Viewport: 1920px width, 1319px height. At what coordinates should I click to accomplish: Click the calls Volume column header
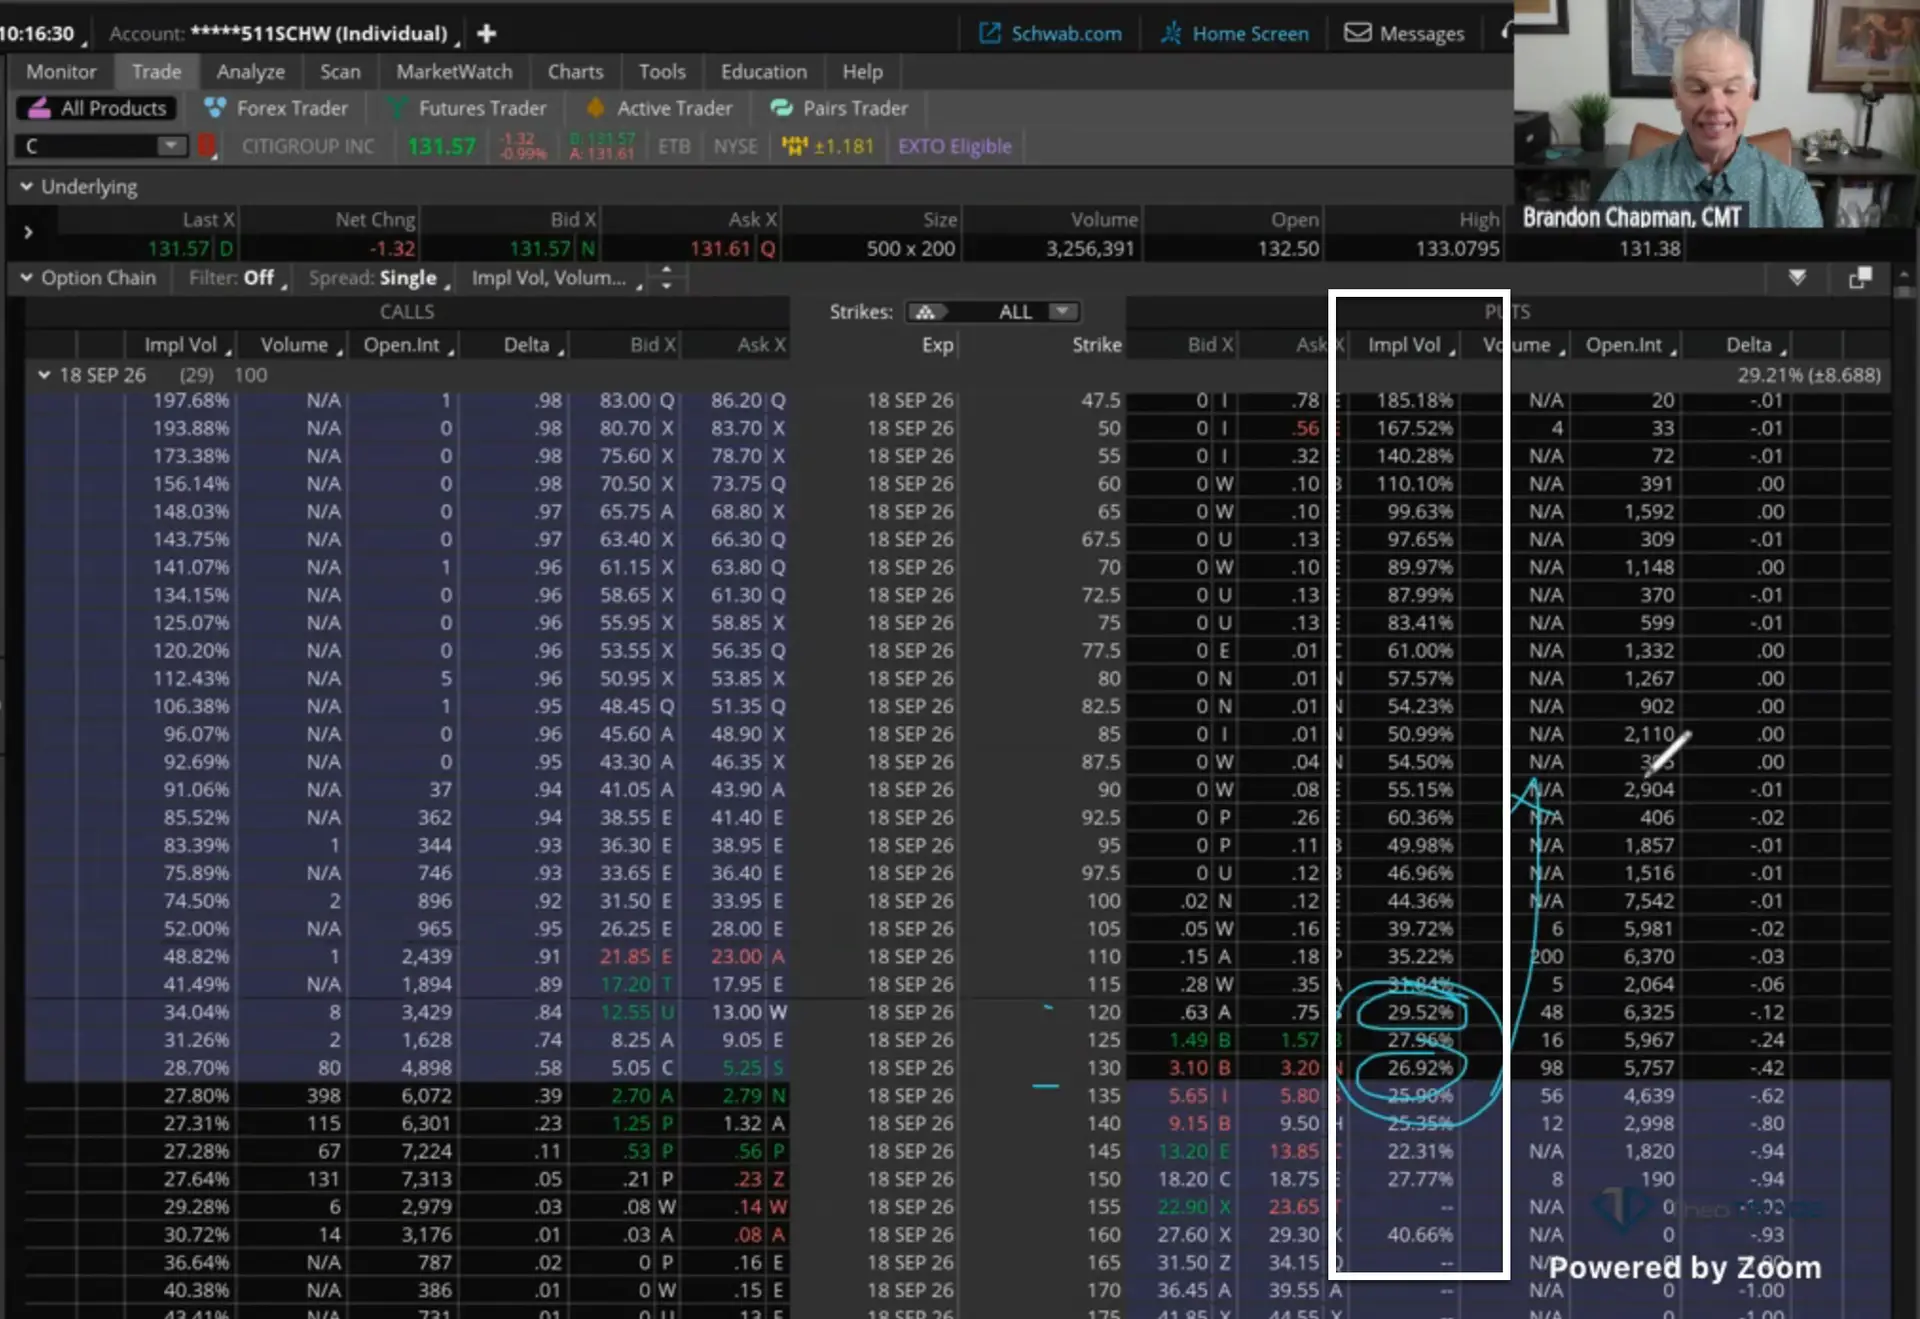point(294,345)
